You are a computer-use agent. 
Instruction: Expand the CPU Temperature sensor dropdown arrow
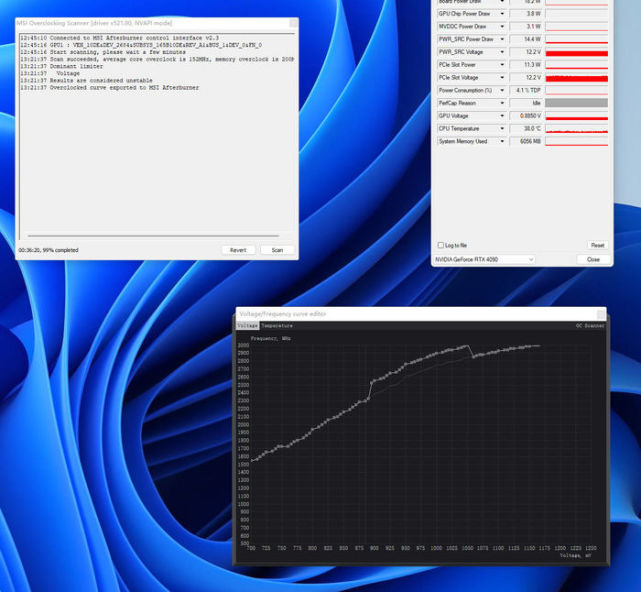point(502,129)
